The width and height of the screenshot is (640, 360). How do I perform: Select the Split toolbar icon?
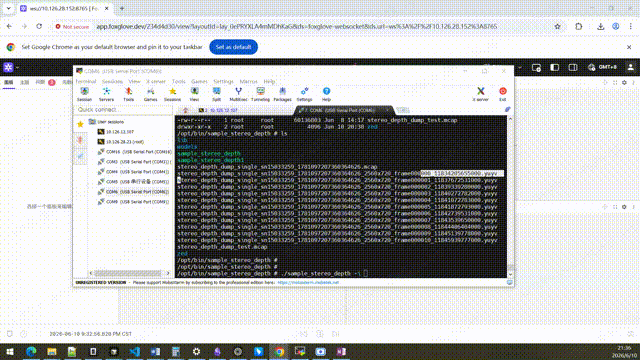coord(216,94)
